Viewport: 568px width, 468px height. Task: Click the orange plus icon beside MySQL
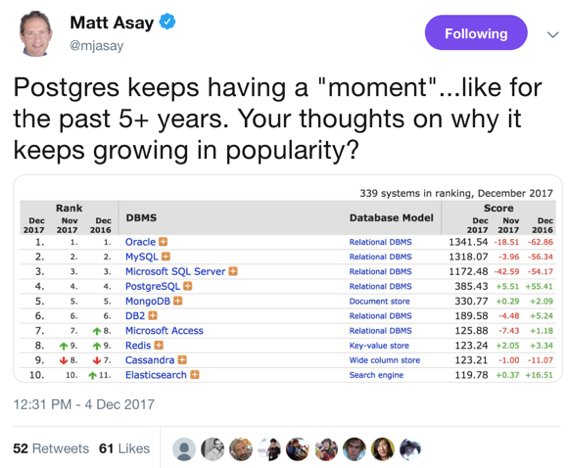click(166, 256)
